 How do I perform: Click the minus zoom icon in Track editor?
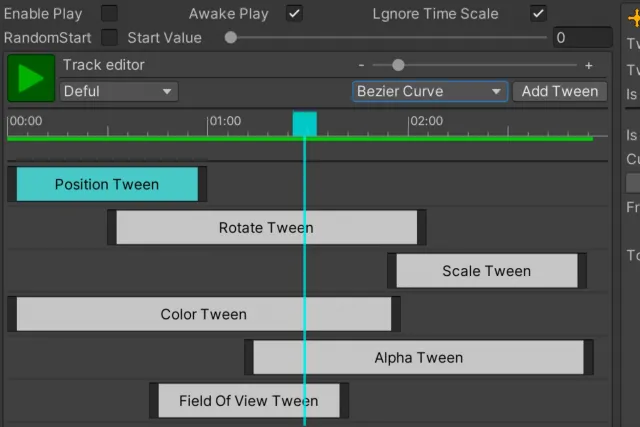point(361,65)
